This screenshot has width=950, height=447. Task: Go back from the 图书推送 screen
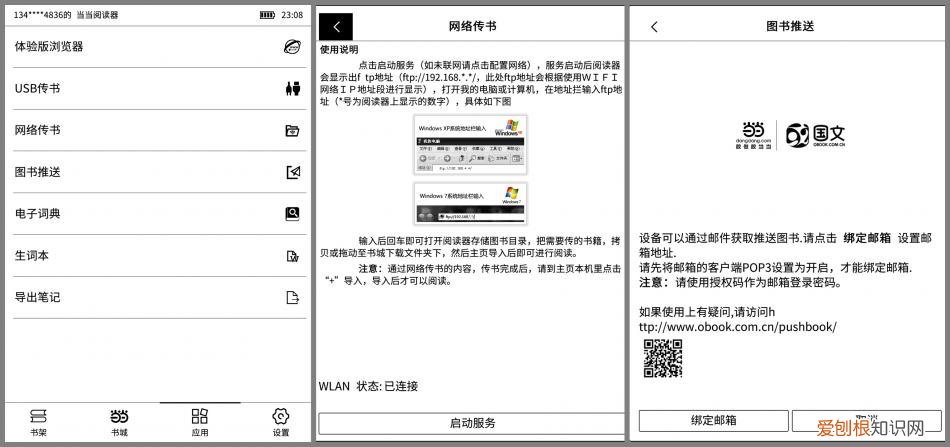point(654,27)
